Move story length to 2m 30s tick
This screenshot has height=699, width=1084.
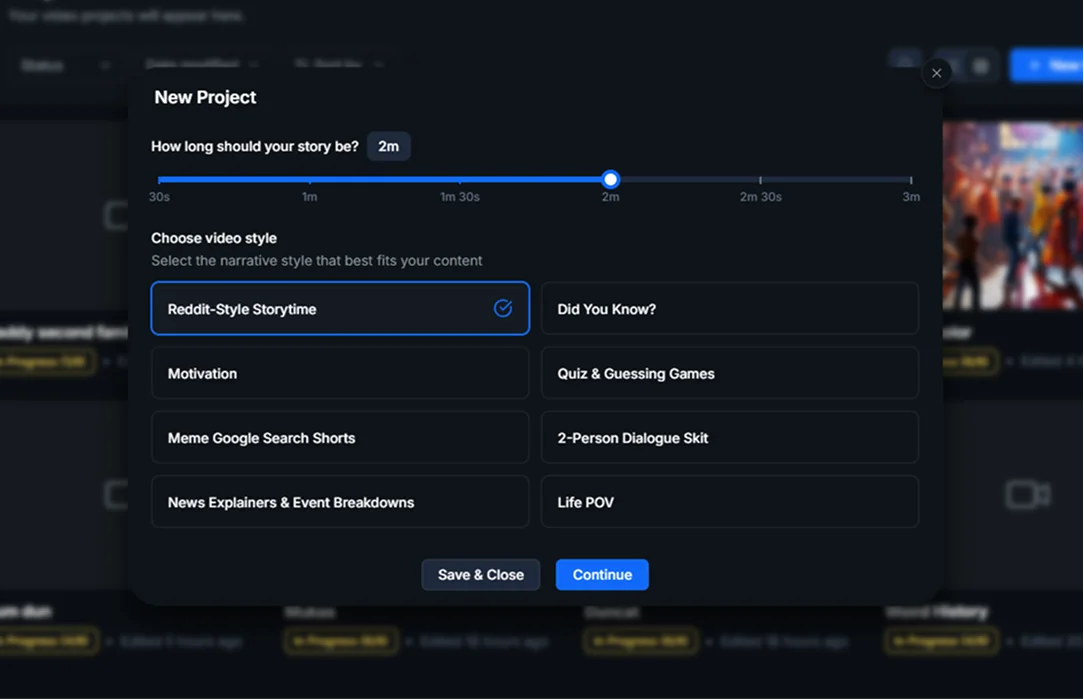click(760, 180)
